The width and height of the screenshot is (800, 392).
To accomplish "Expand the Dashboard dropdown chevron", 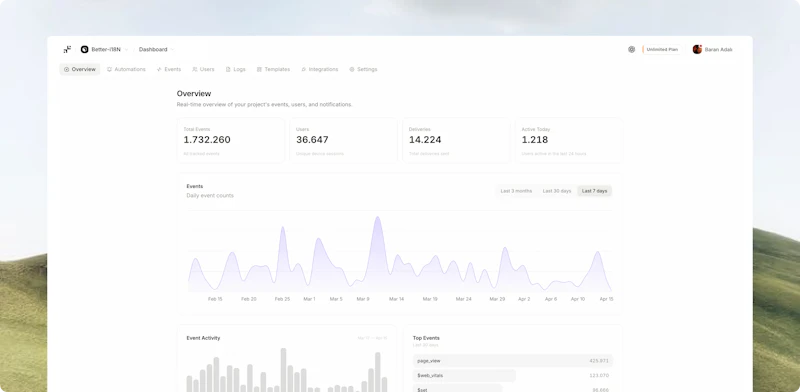I will (172, 50).
